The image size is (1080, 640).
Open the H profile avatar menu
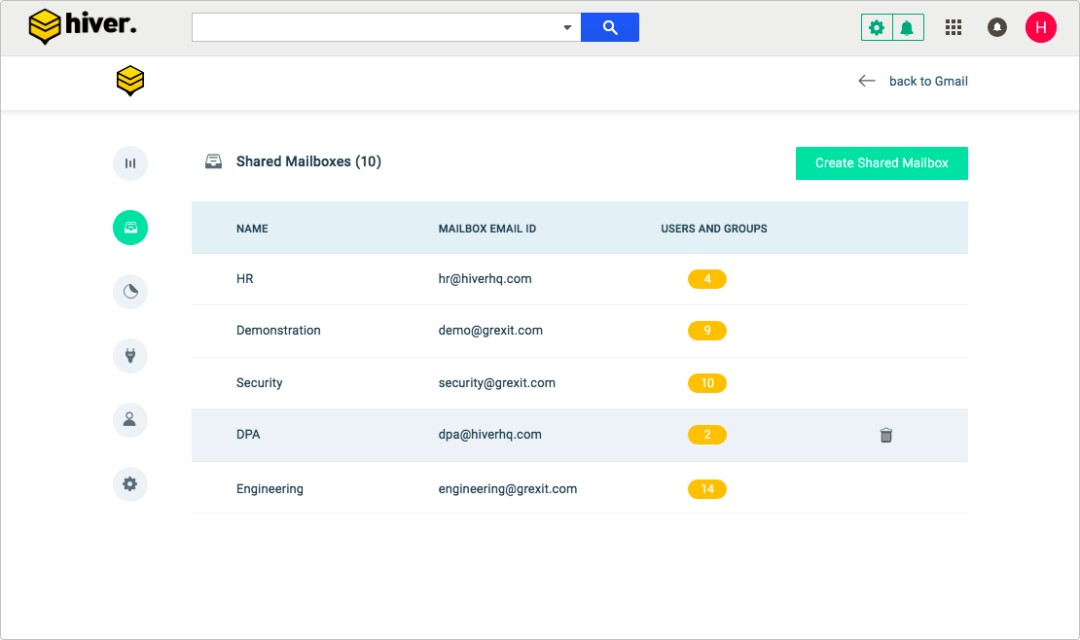click(1041, 27)
